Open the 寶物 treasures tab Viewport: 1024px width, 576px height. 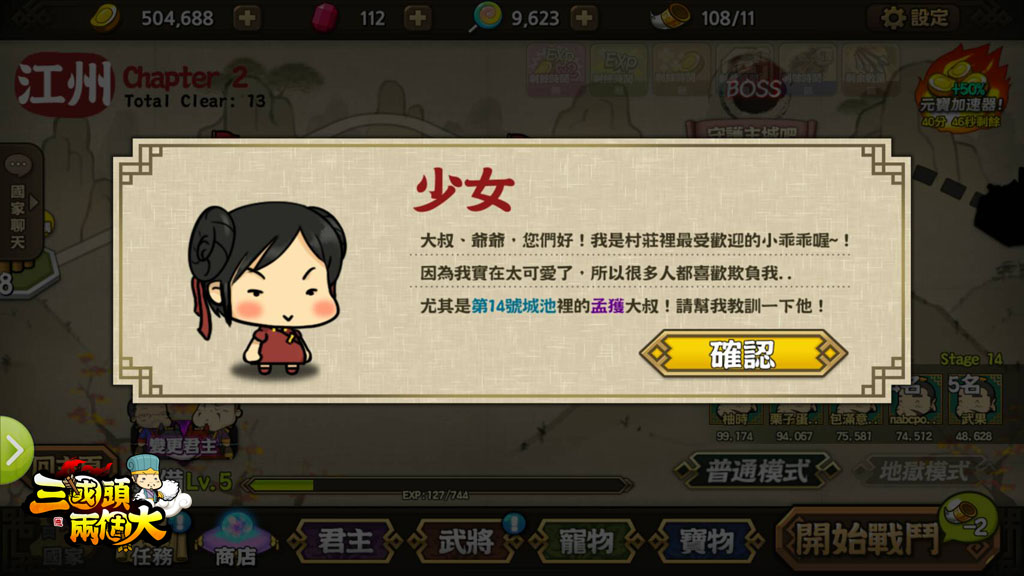[707, 541]
